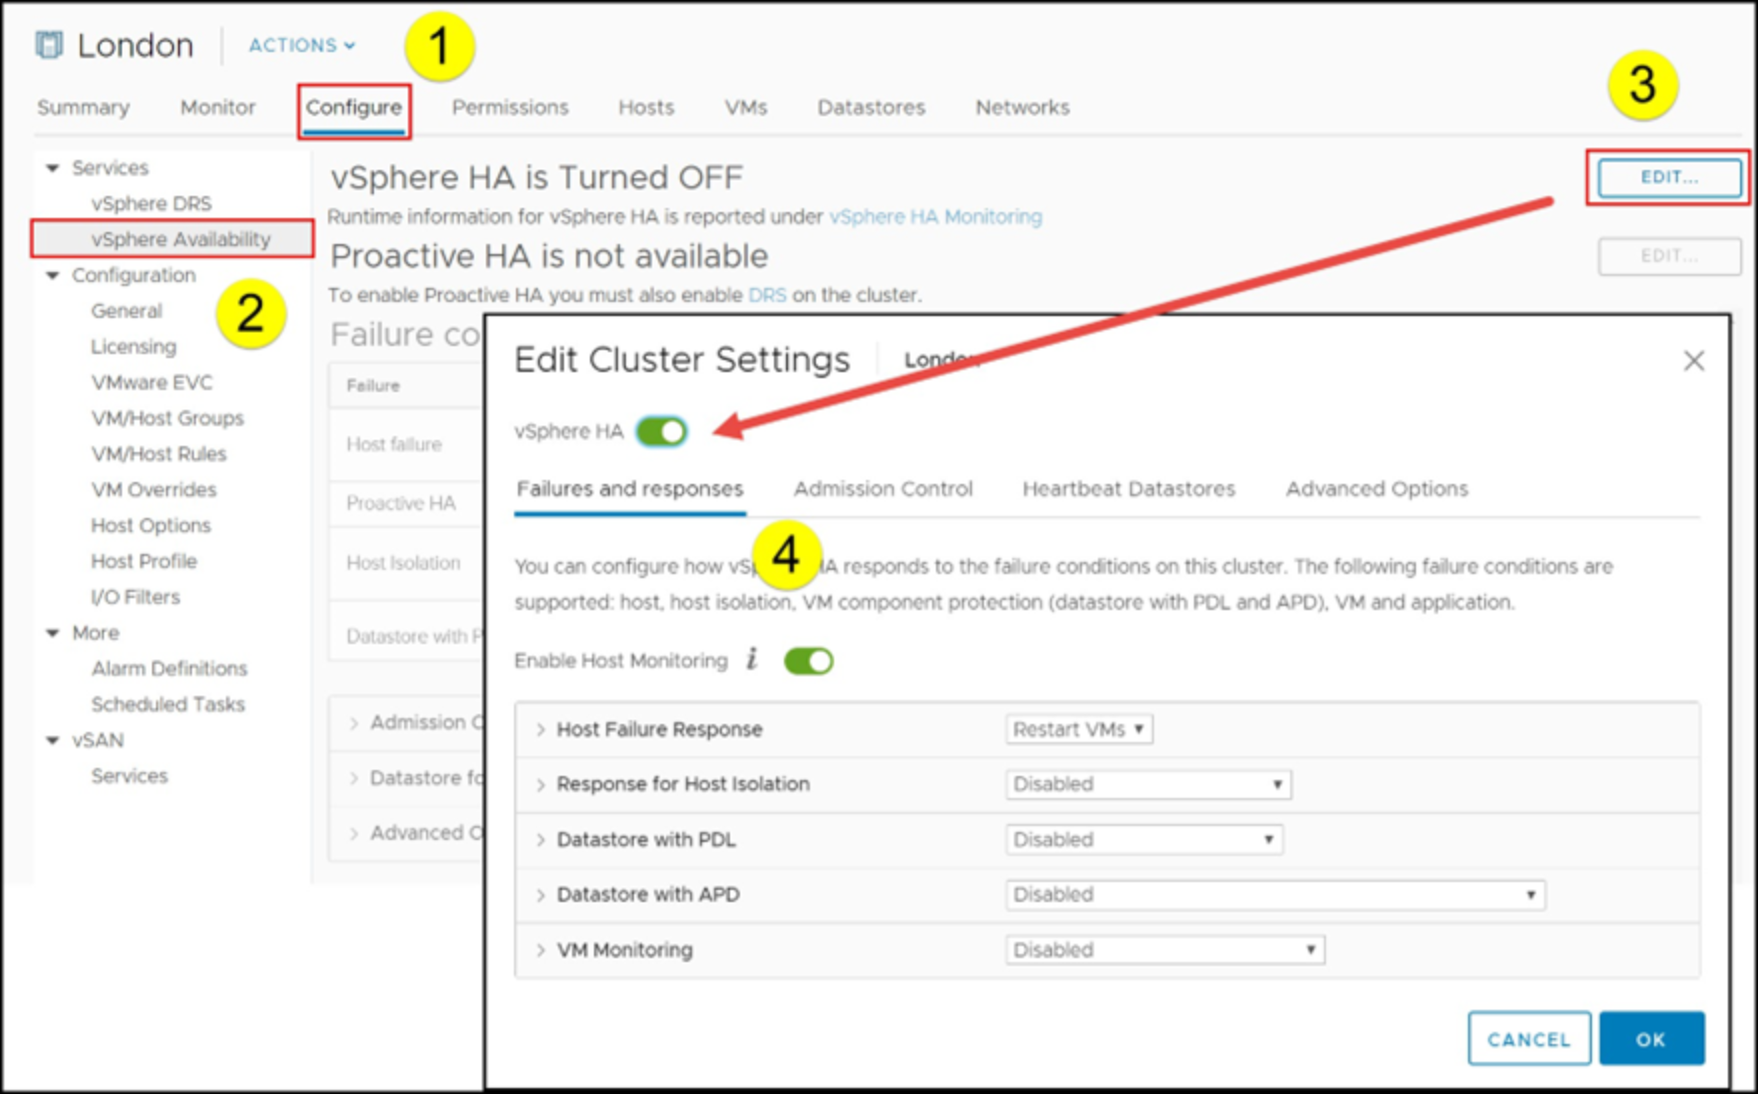Collapse the Configuration tree section
The image size is (1759, 1095).
pos(53,275)
